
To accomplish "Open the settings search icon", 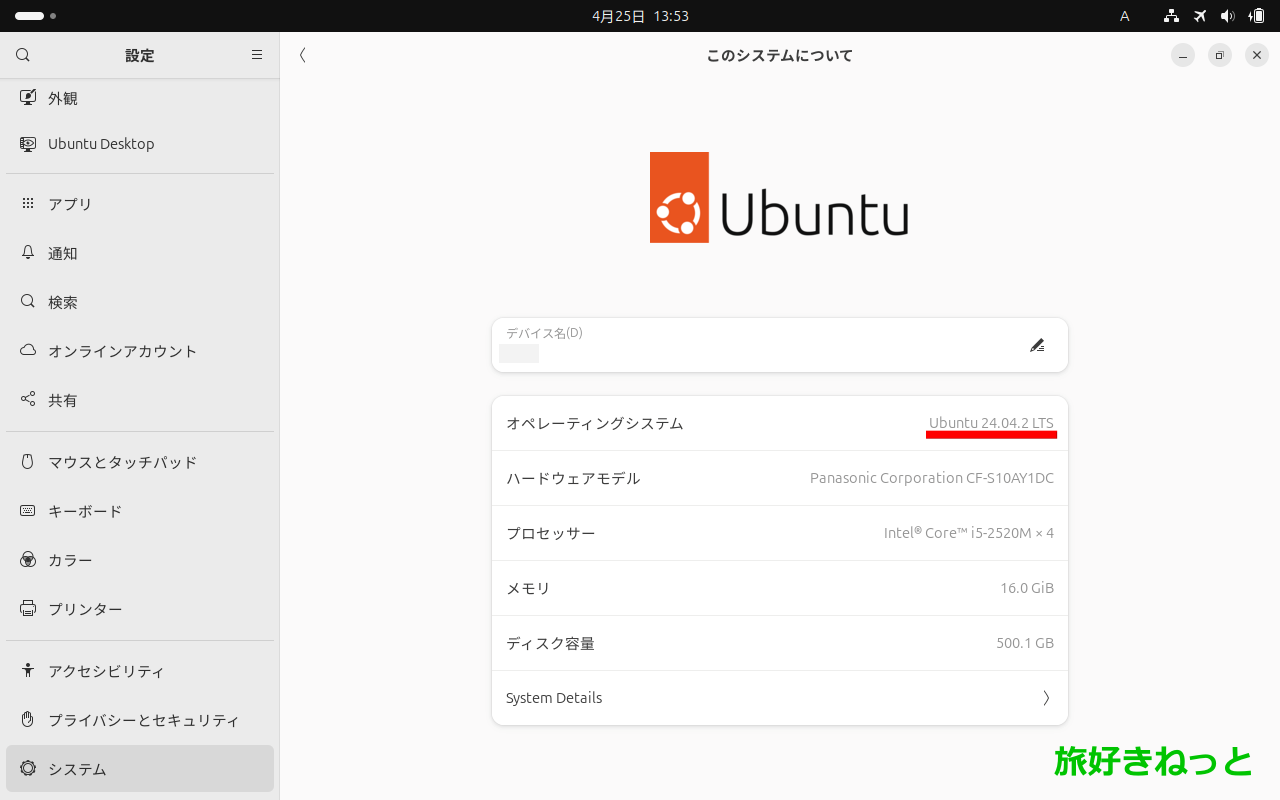I will pyautogui.click(x=23, y=55).
